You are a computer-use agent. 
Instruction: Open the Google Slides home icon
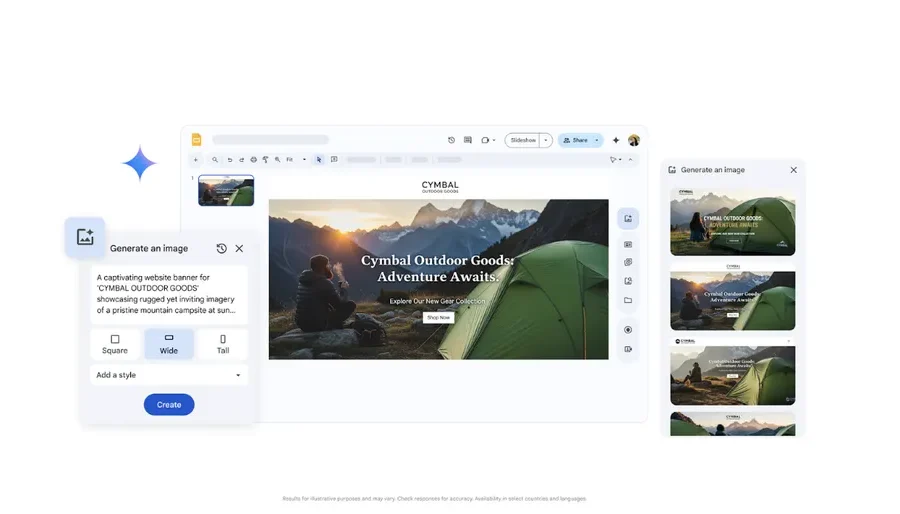(x=196, y=139)
